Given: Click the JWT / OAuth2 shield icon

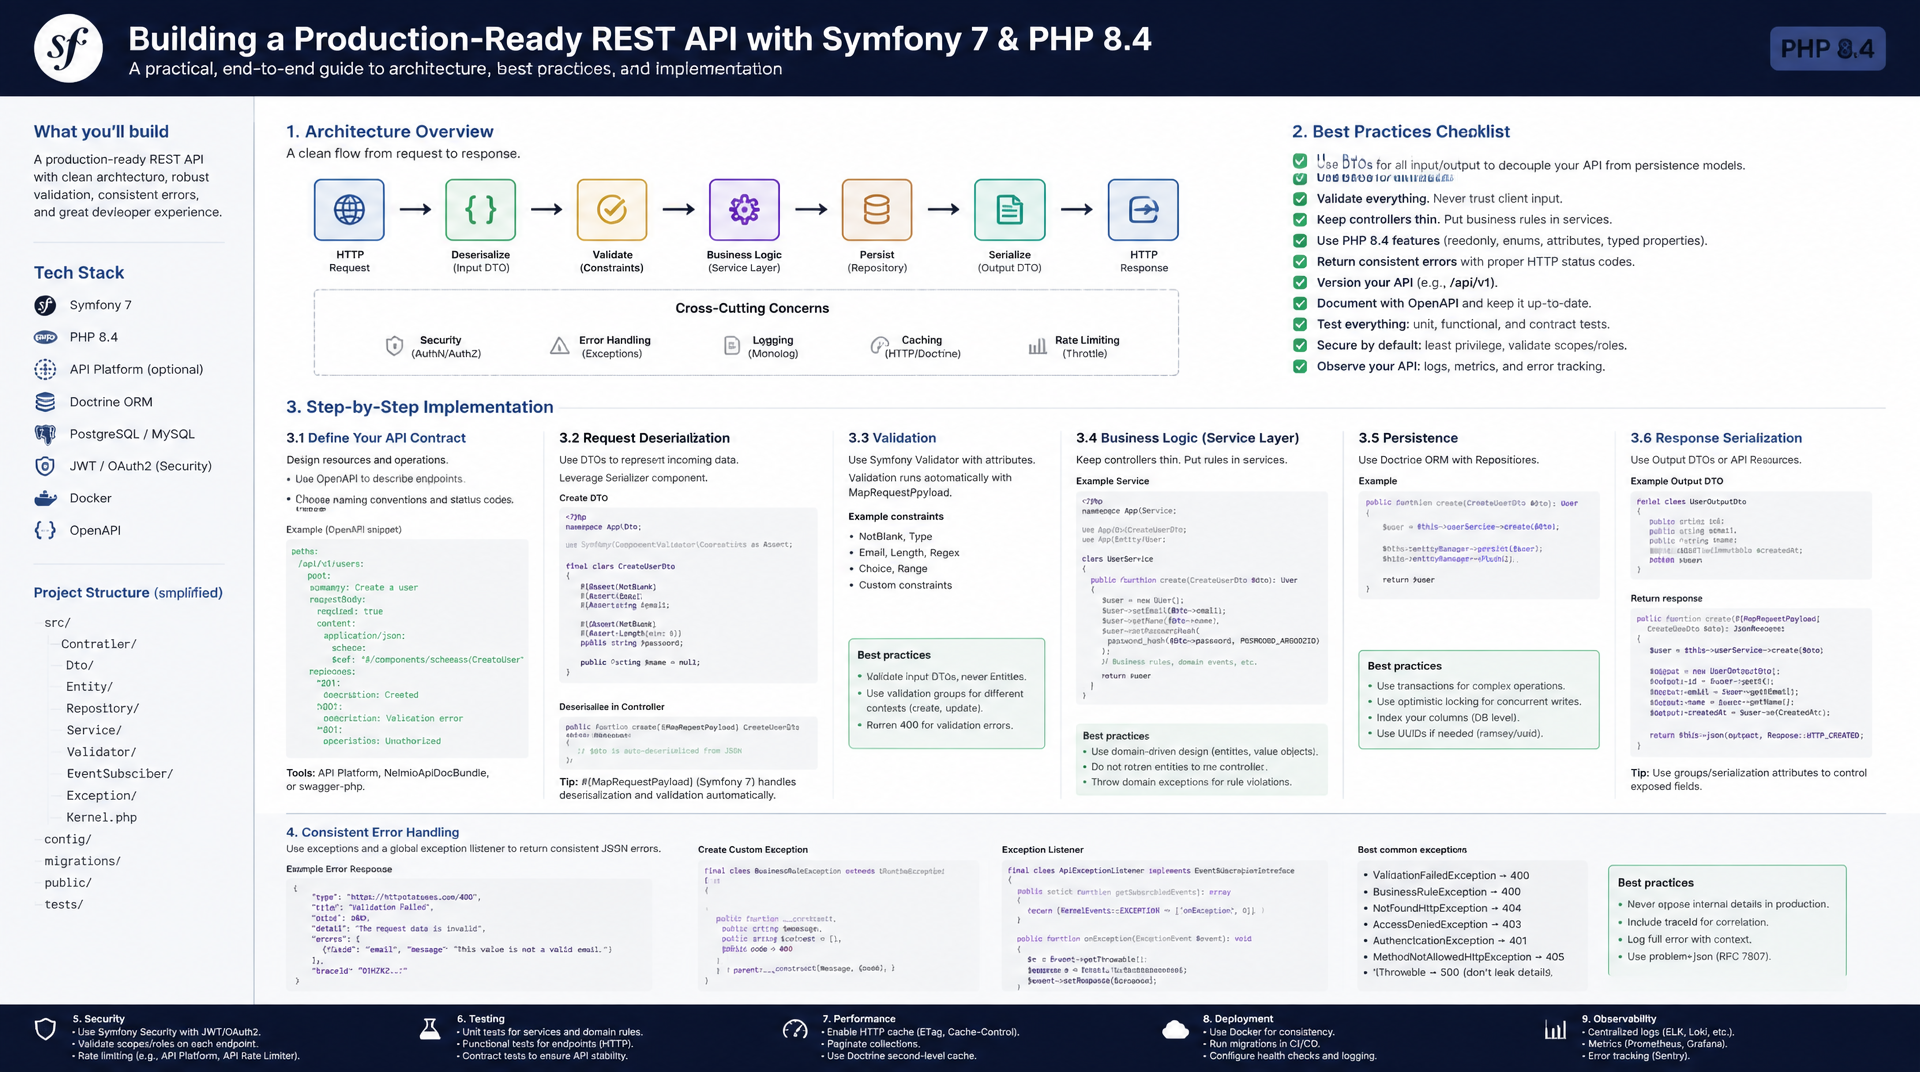Looking at the screenshot, I should (45, 466).
